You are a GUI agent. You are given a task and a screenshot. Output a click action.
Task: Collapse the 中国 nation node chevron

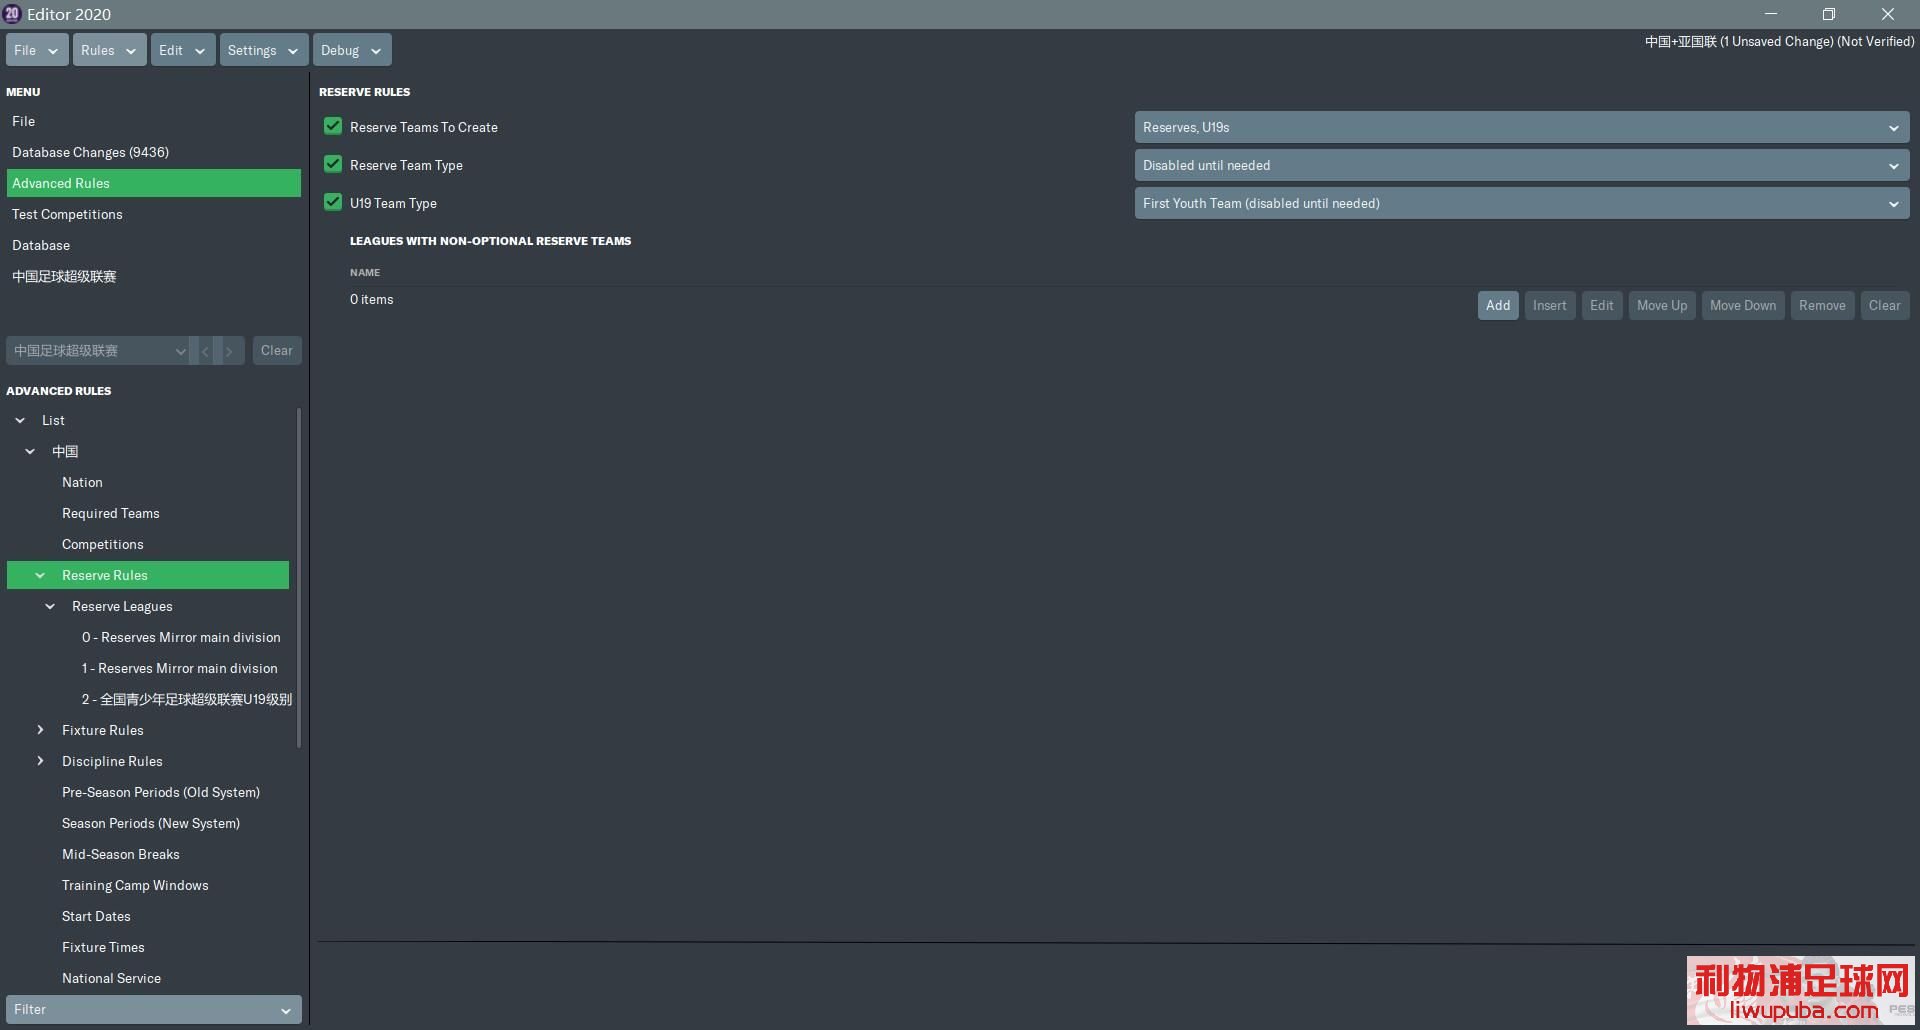click(30, 452)
